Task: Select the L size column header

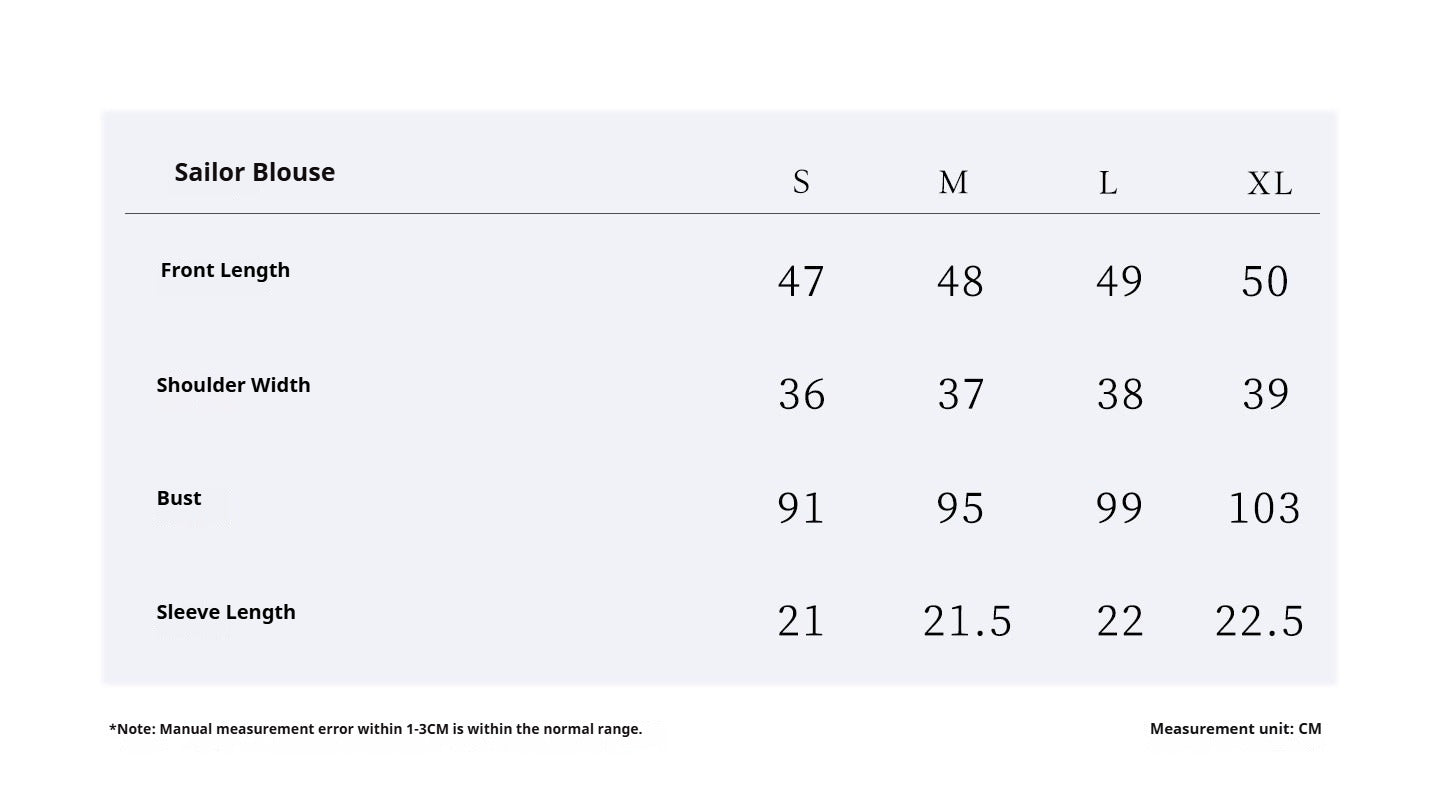Action: (x=1108, y=182)
